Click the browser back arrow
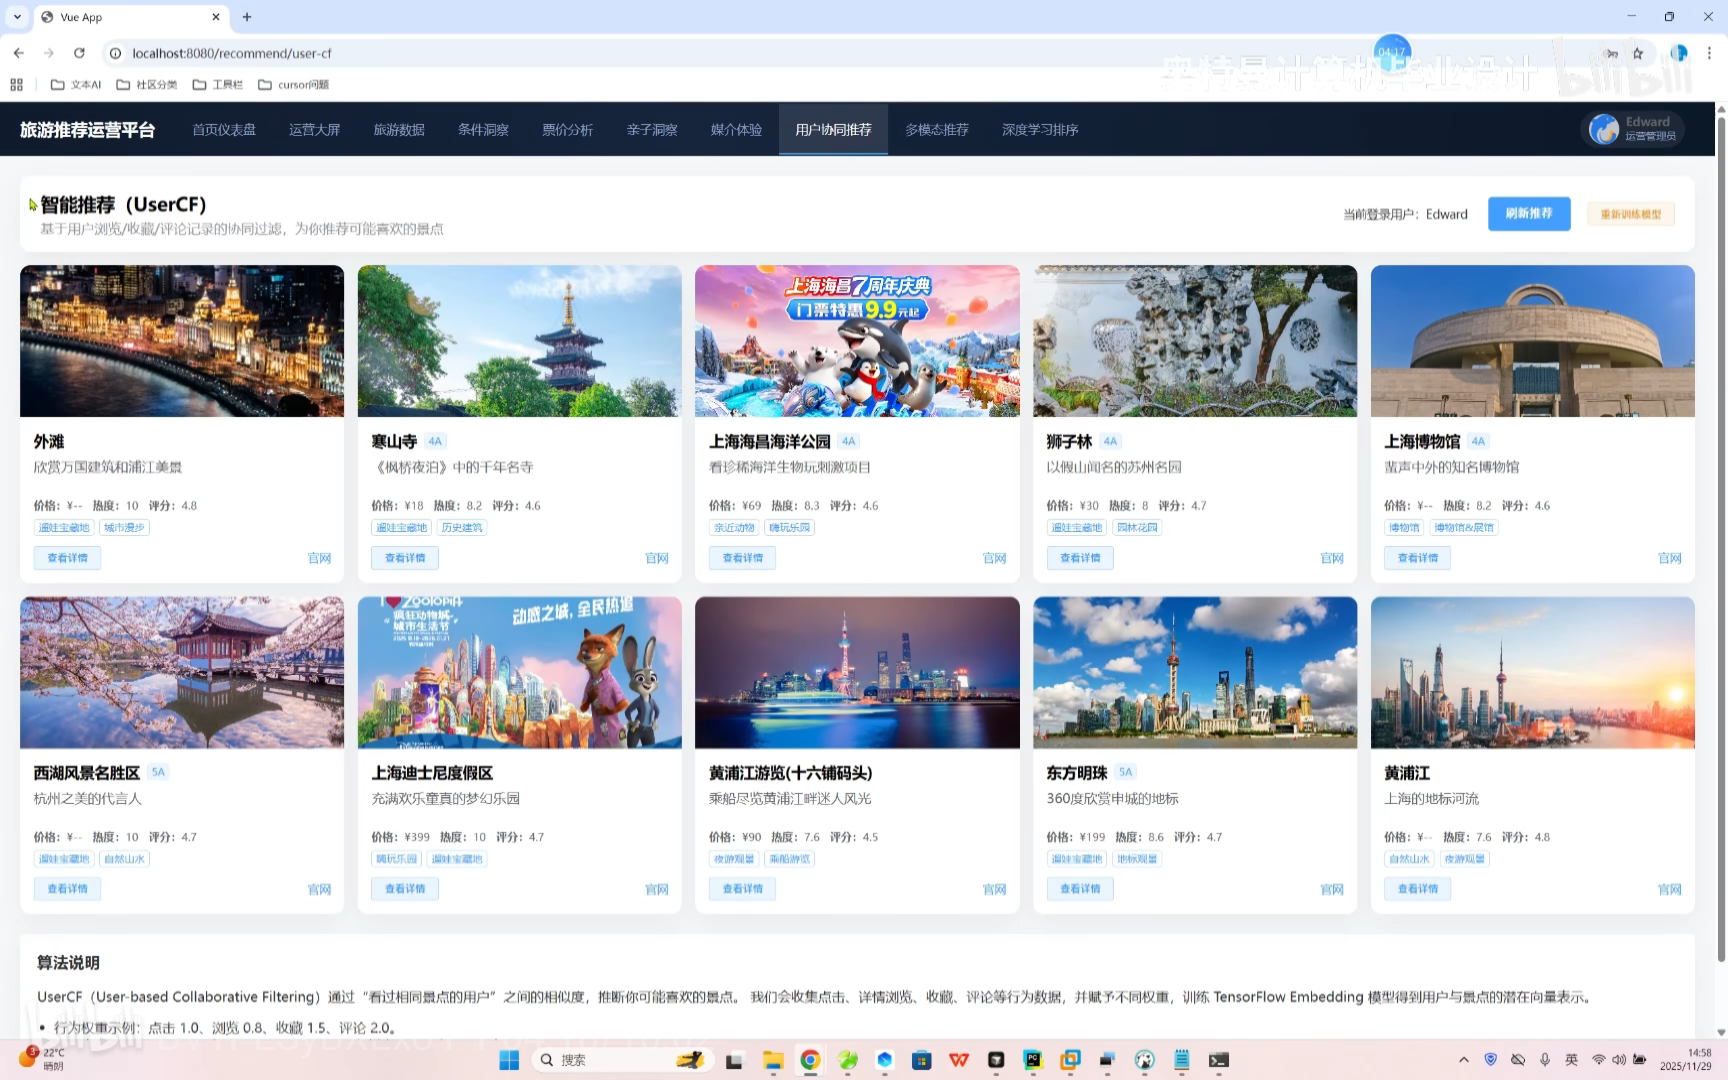This screenshot has width=1728, height=1080. coord(18,53)
